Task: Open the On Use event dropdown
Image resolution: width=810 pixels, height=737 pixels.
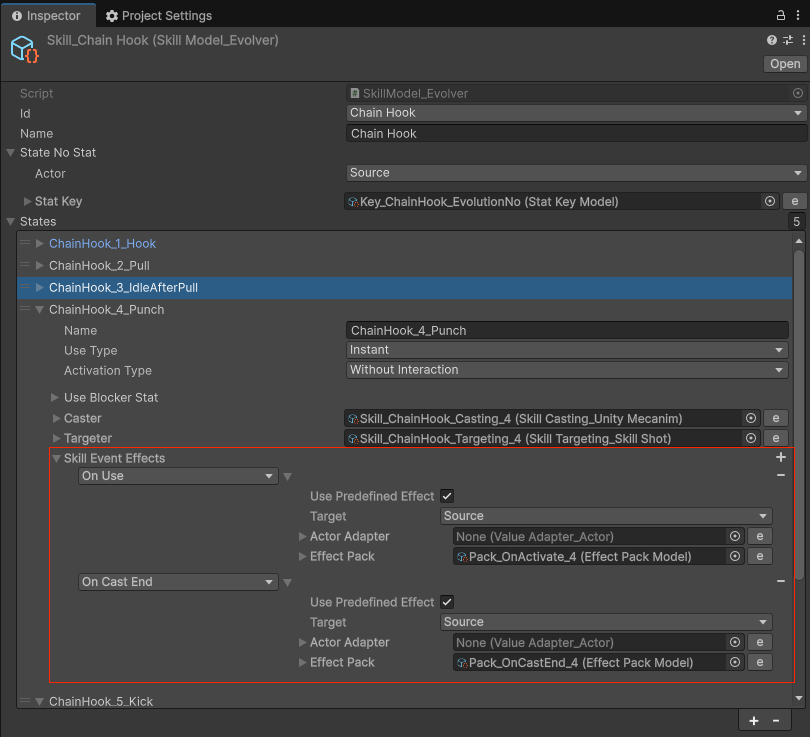Action: (178, 476)
